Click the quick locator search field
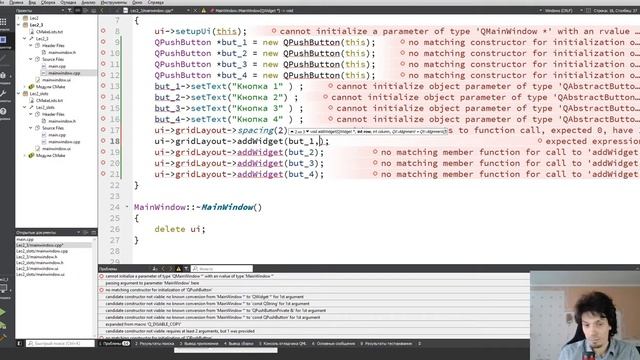This screenshot has height=360, width=640. [x=60, y=344]
